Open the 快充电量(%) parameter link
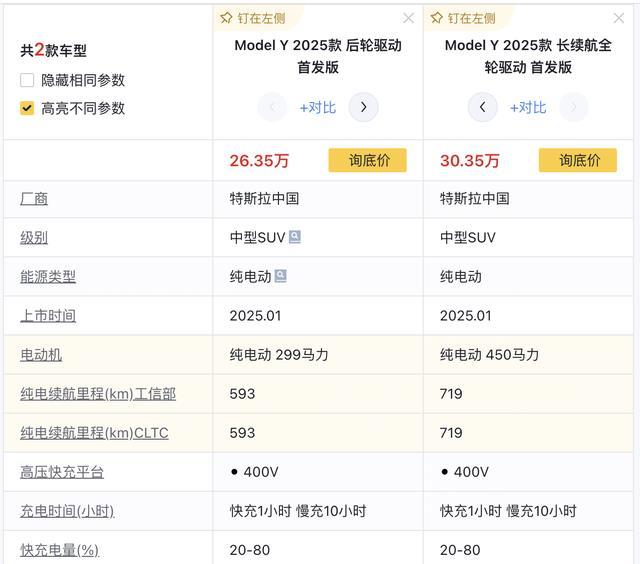The image size is (640, 564). (60, 550)
